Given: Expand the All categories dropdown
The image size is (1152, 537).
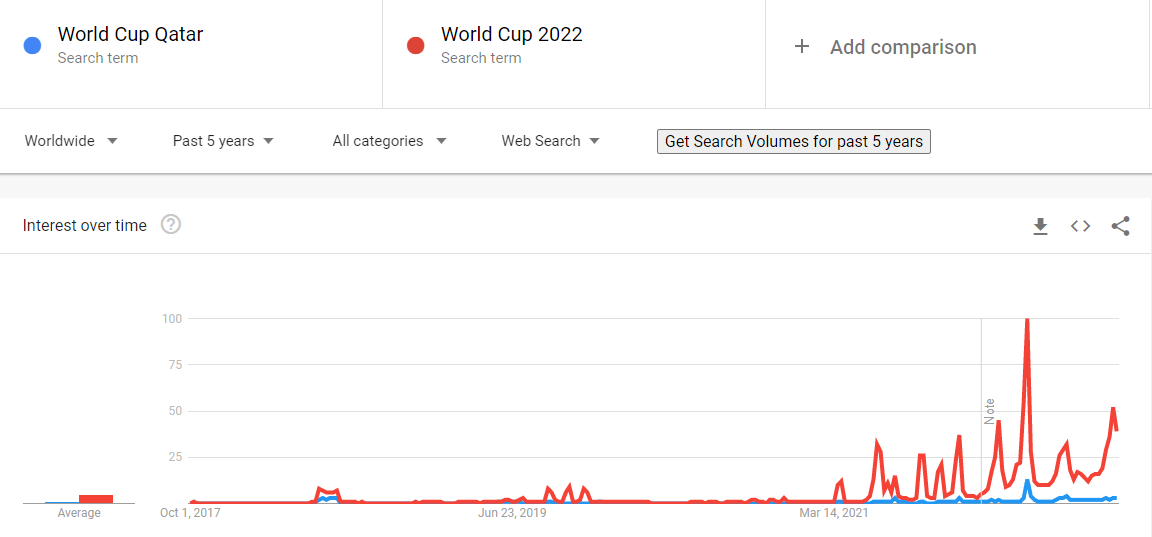Looking at the screenshot, I should coord(389,141).
